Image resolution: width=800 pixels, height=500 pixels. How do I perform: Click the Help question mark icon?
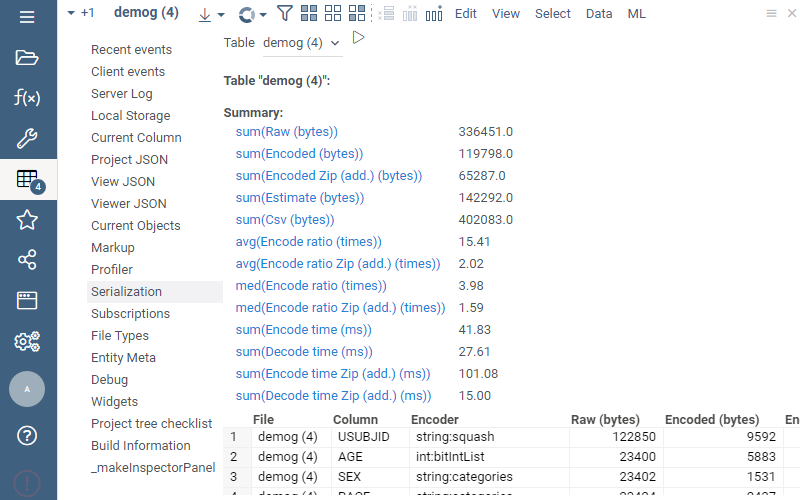point(27,436)
